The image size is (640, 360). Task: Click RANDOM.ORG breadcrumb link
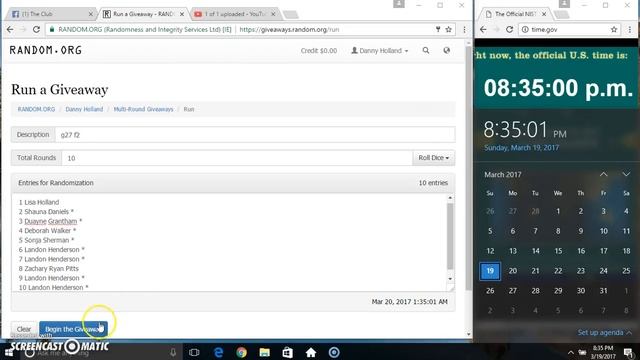36,109
